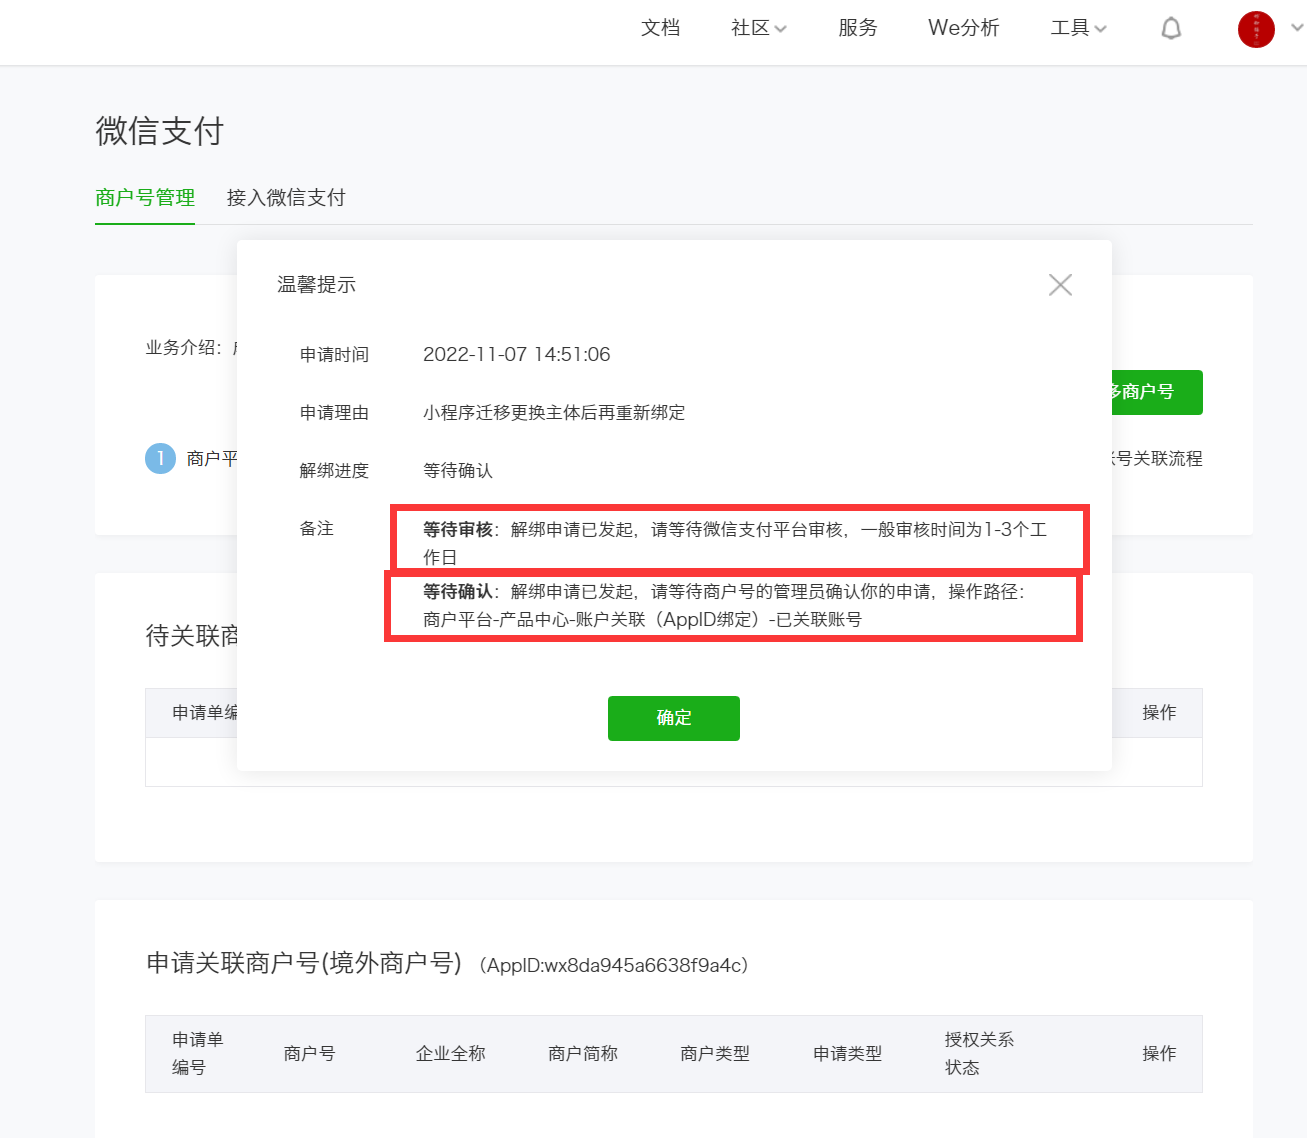This screenshot has width=1307, height=1138.
Task: Click the 关联流程 link on the right
Action: (1157, 459)
